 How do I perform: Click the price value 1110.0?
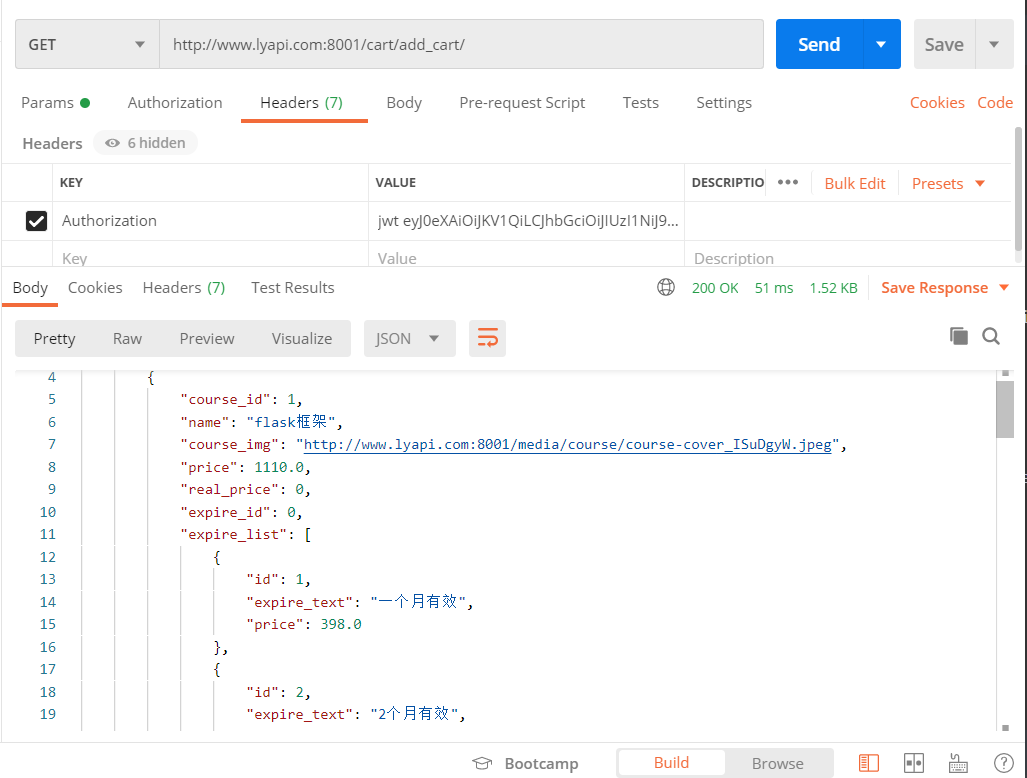[x=279, y=467]
